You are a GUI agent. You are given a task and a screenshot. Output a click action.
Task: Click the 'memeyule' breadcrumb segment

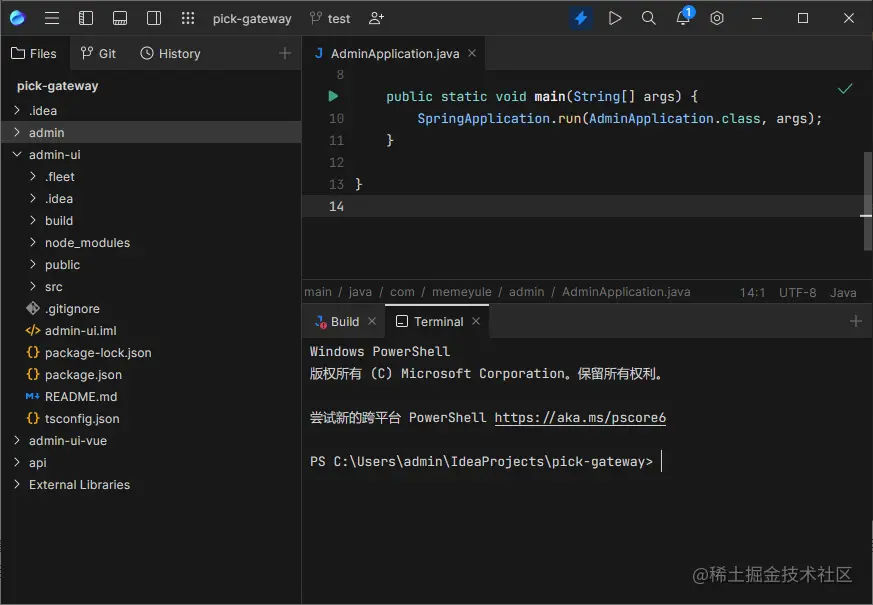pos(462,292)
